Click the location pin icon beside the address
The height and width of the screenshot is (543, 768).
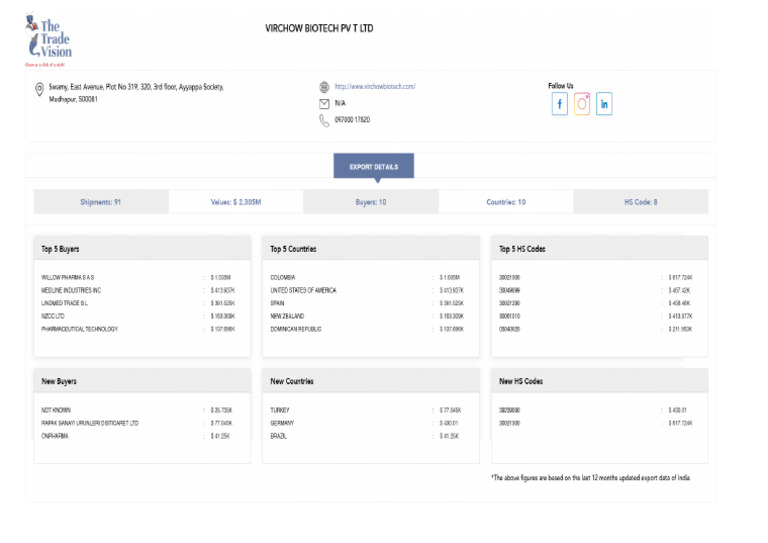pyautogui.click(x=39, y=90)
